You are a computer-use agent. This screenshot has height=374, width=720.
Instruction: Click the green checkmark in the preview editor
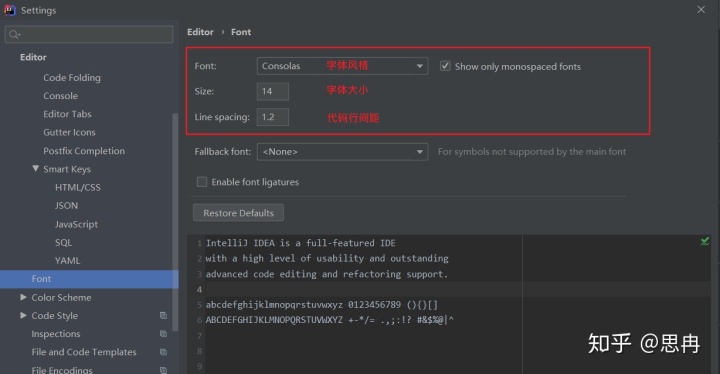(705, 241)
